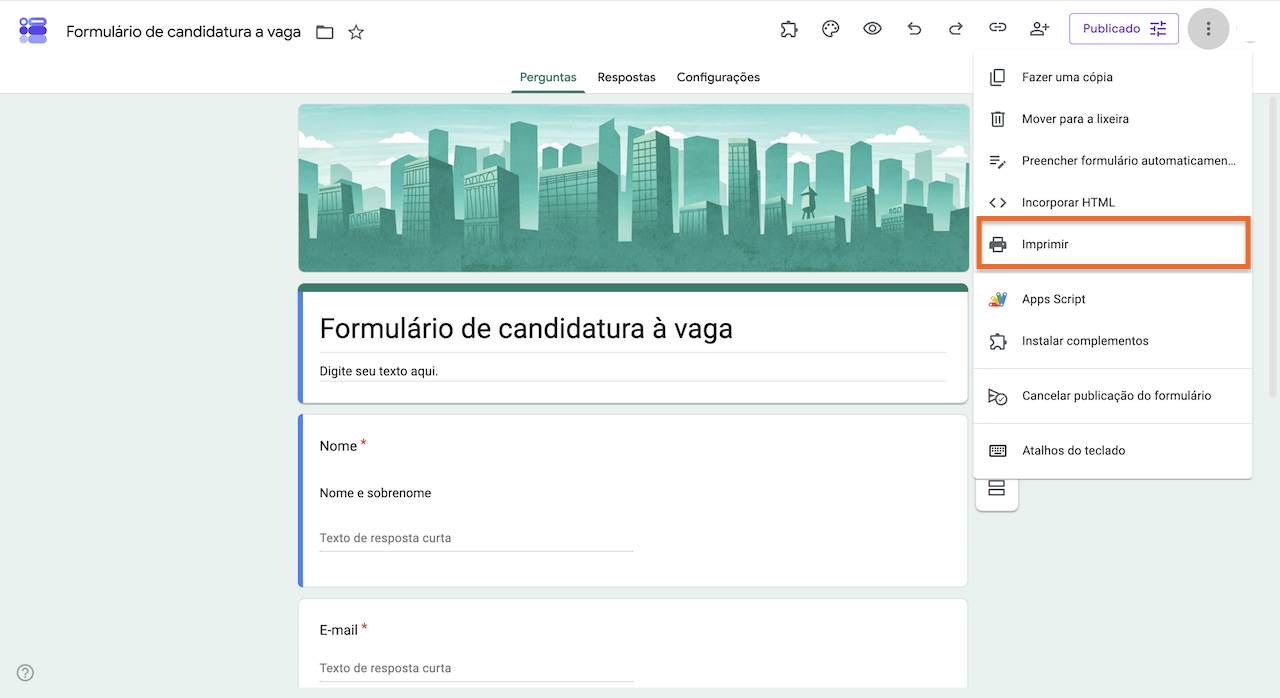This screenshot has height=698, width=1280.
Task: Open the theme customization palette icon
Action: (x=830, y=29)
